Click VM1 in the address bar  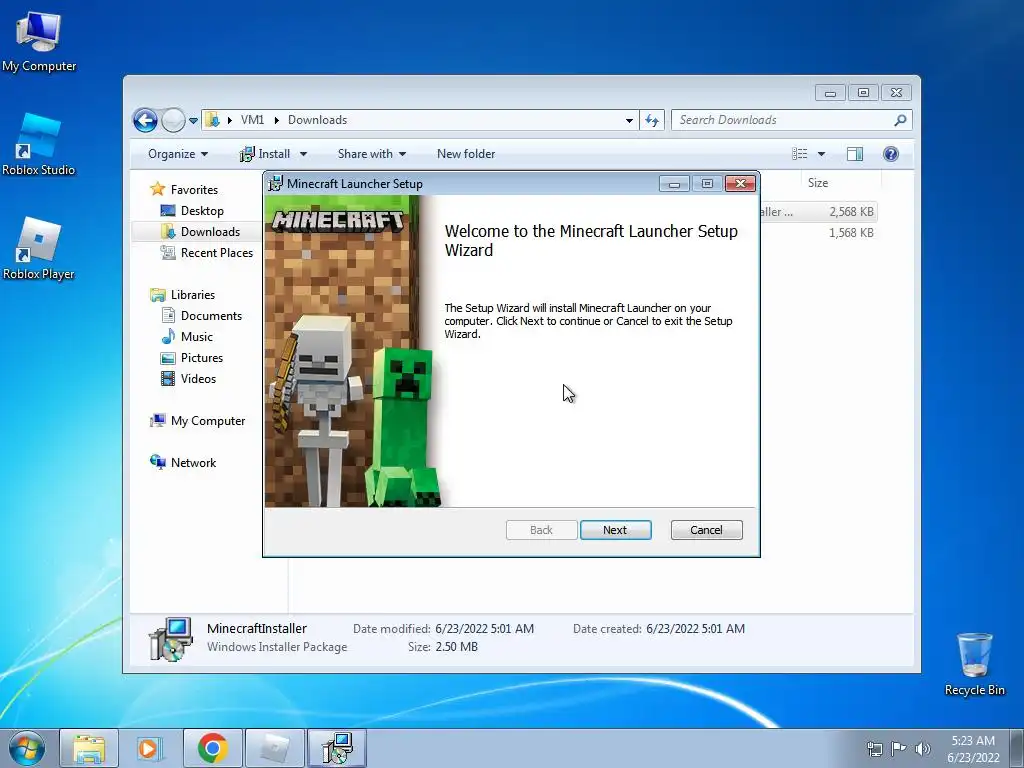pyautogui.click(x=252, y=120)
